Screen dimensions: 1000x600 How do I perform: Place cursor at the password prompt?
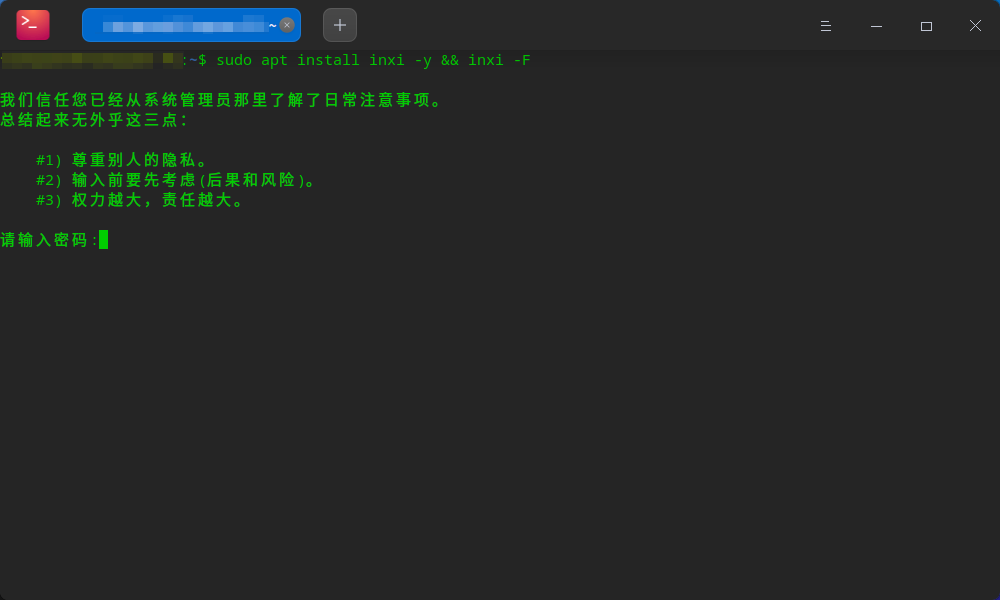(103, 240)
